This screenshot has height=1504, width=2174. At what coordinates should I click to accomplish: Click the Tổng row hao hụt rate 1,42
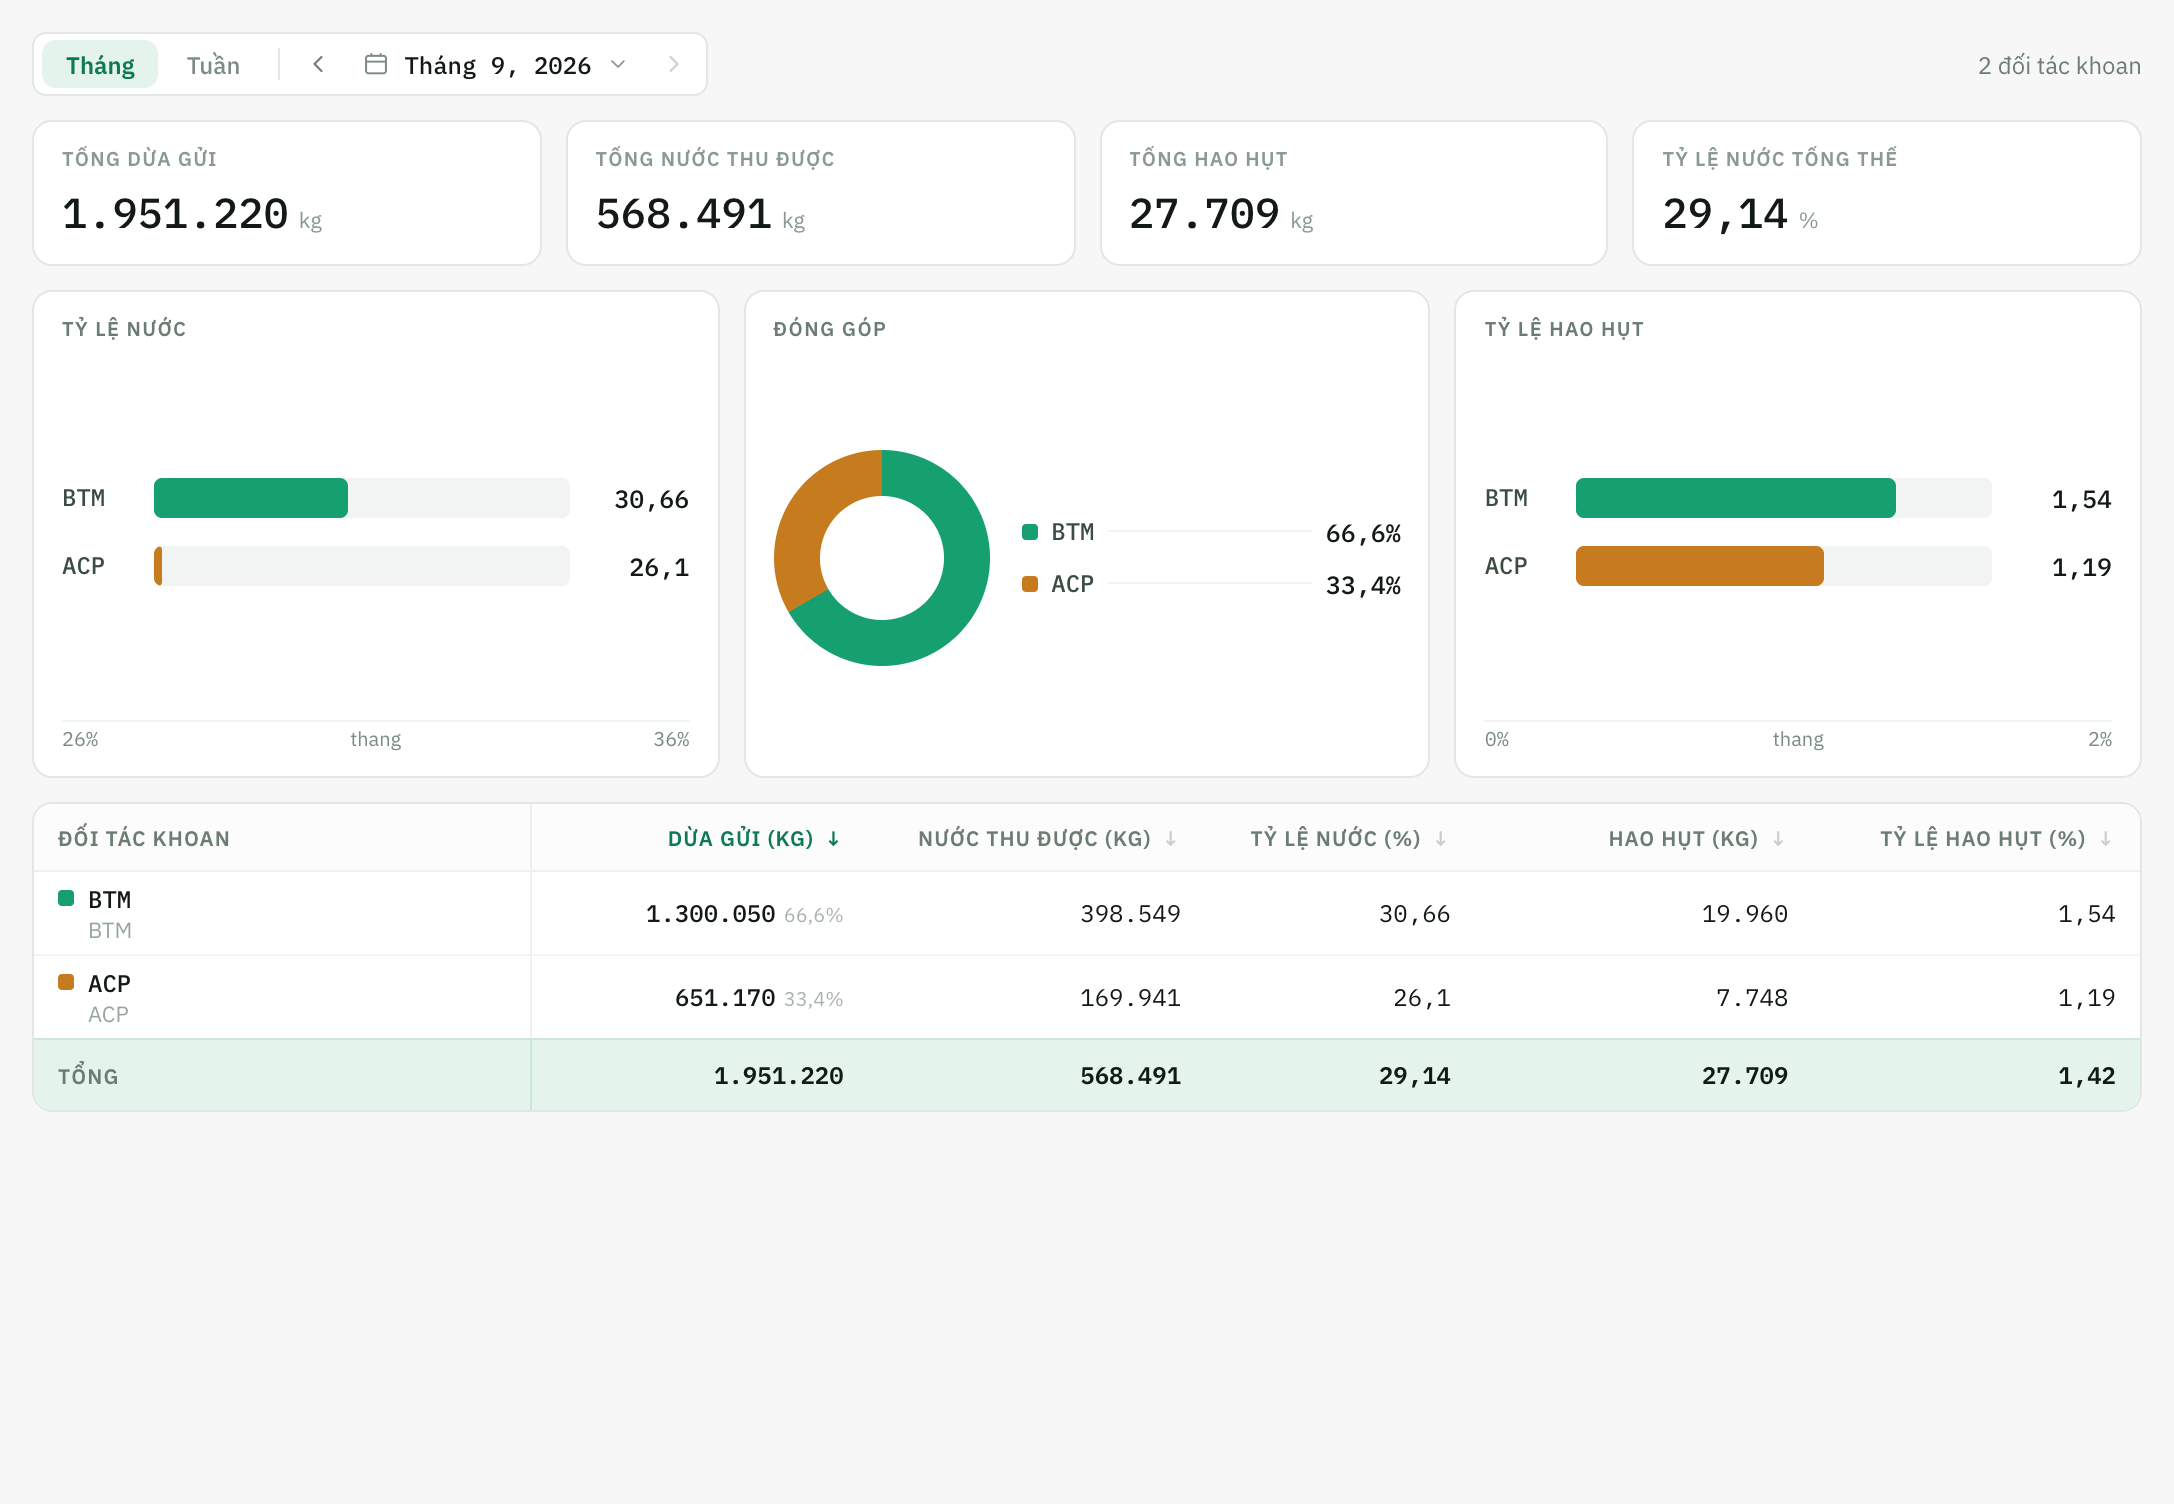[x=2087, y=1076]
